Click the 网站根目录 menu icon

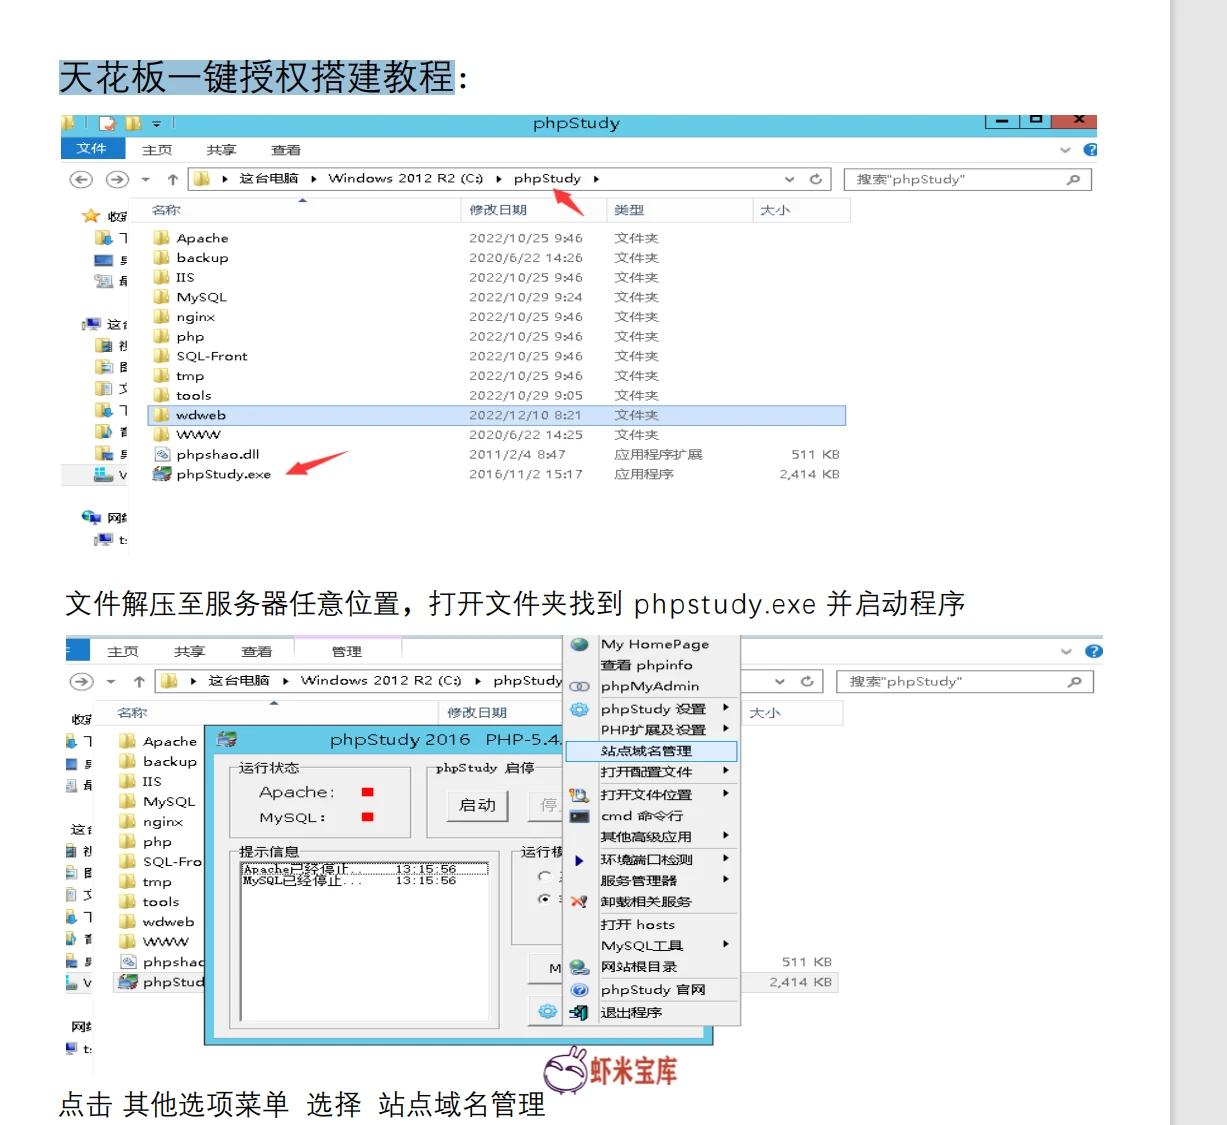coord(579,967)
